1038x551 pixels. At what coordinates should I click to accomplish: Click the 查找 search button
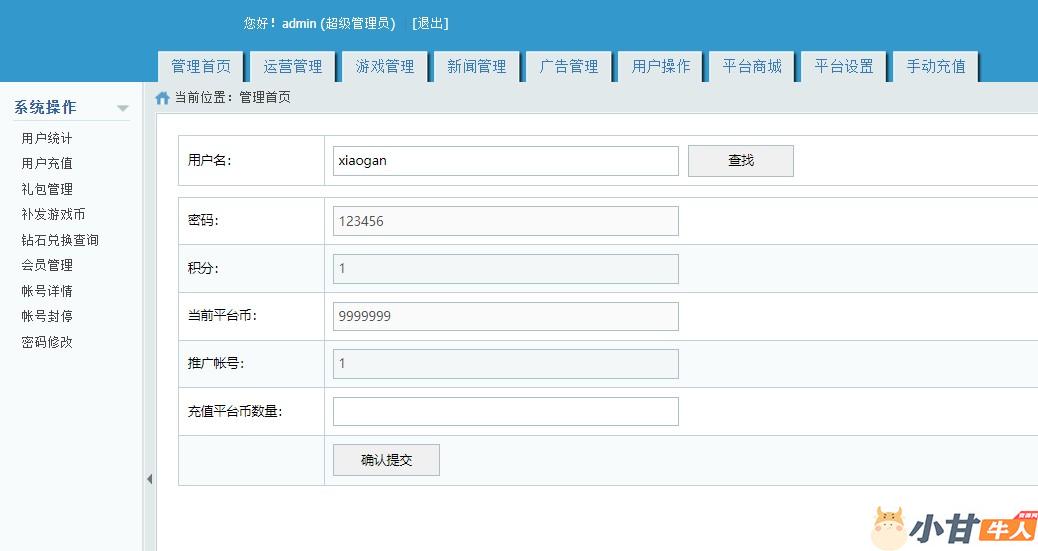point(740,161)
